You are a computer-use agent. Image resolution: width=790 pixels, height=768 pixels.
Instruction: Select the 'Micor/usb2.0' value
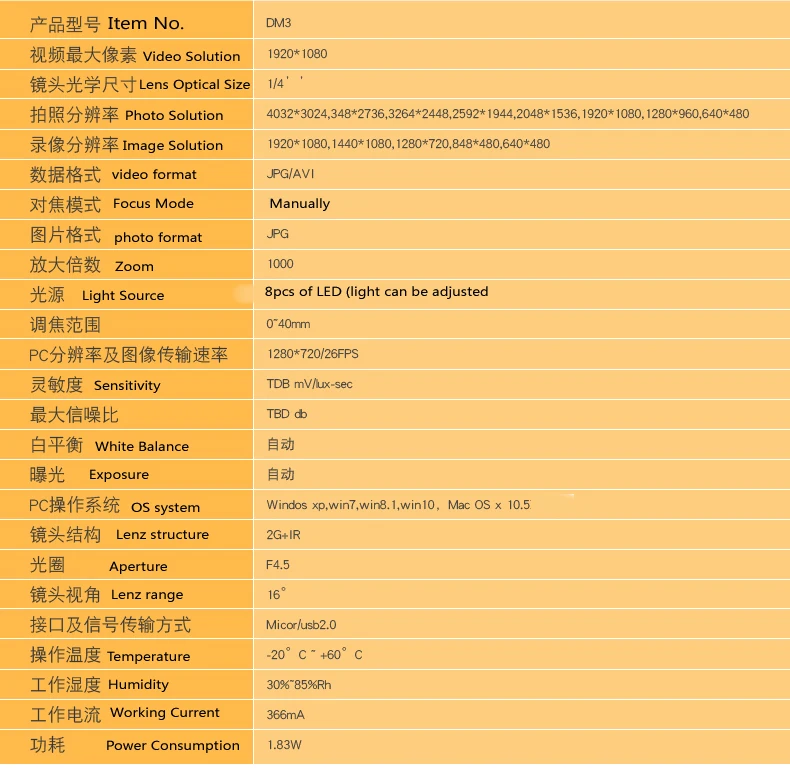coord(301,625)
